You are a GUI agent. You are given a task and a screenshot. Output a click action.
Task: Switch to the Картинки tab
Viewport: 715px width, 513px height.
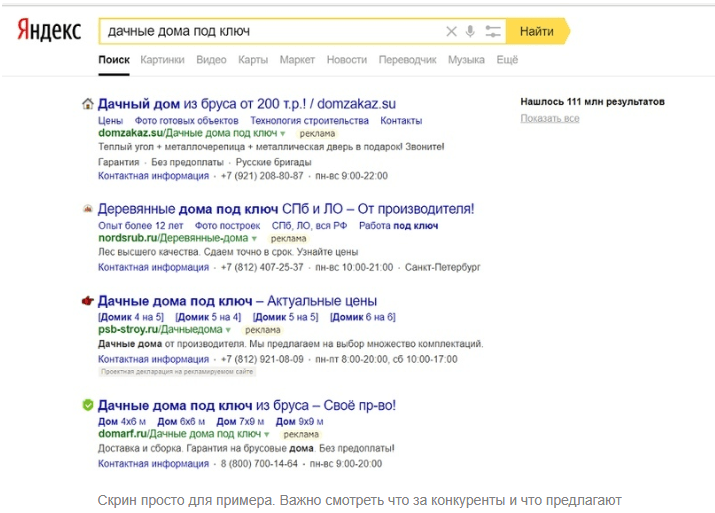162,60
